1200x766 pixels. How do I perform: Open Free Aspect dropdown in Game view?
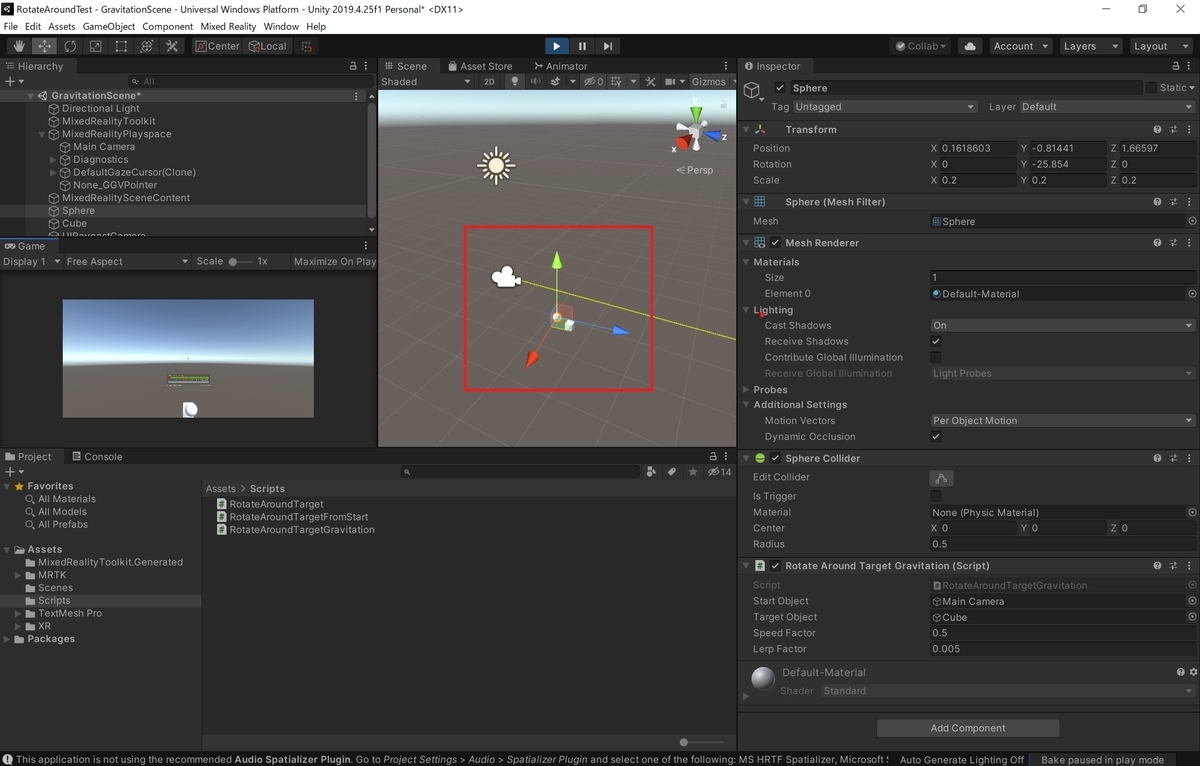[127, 262]
